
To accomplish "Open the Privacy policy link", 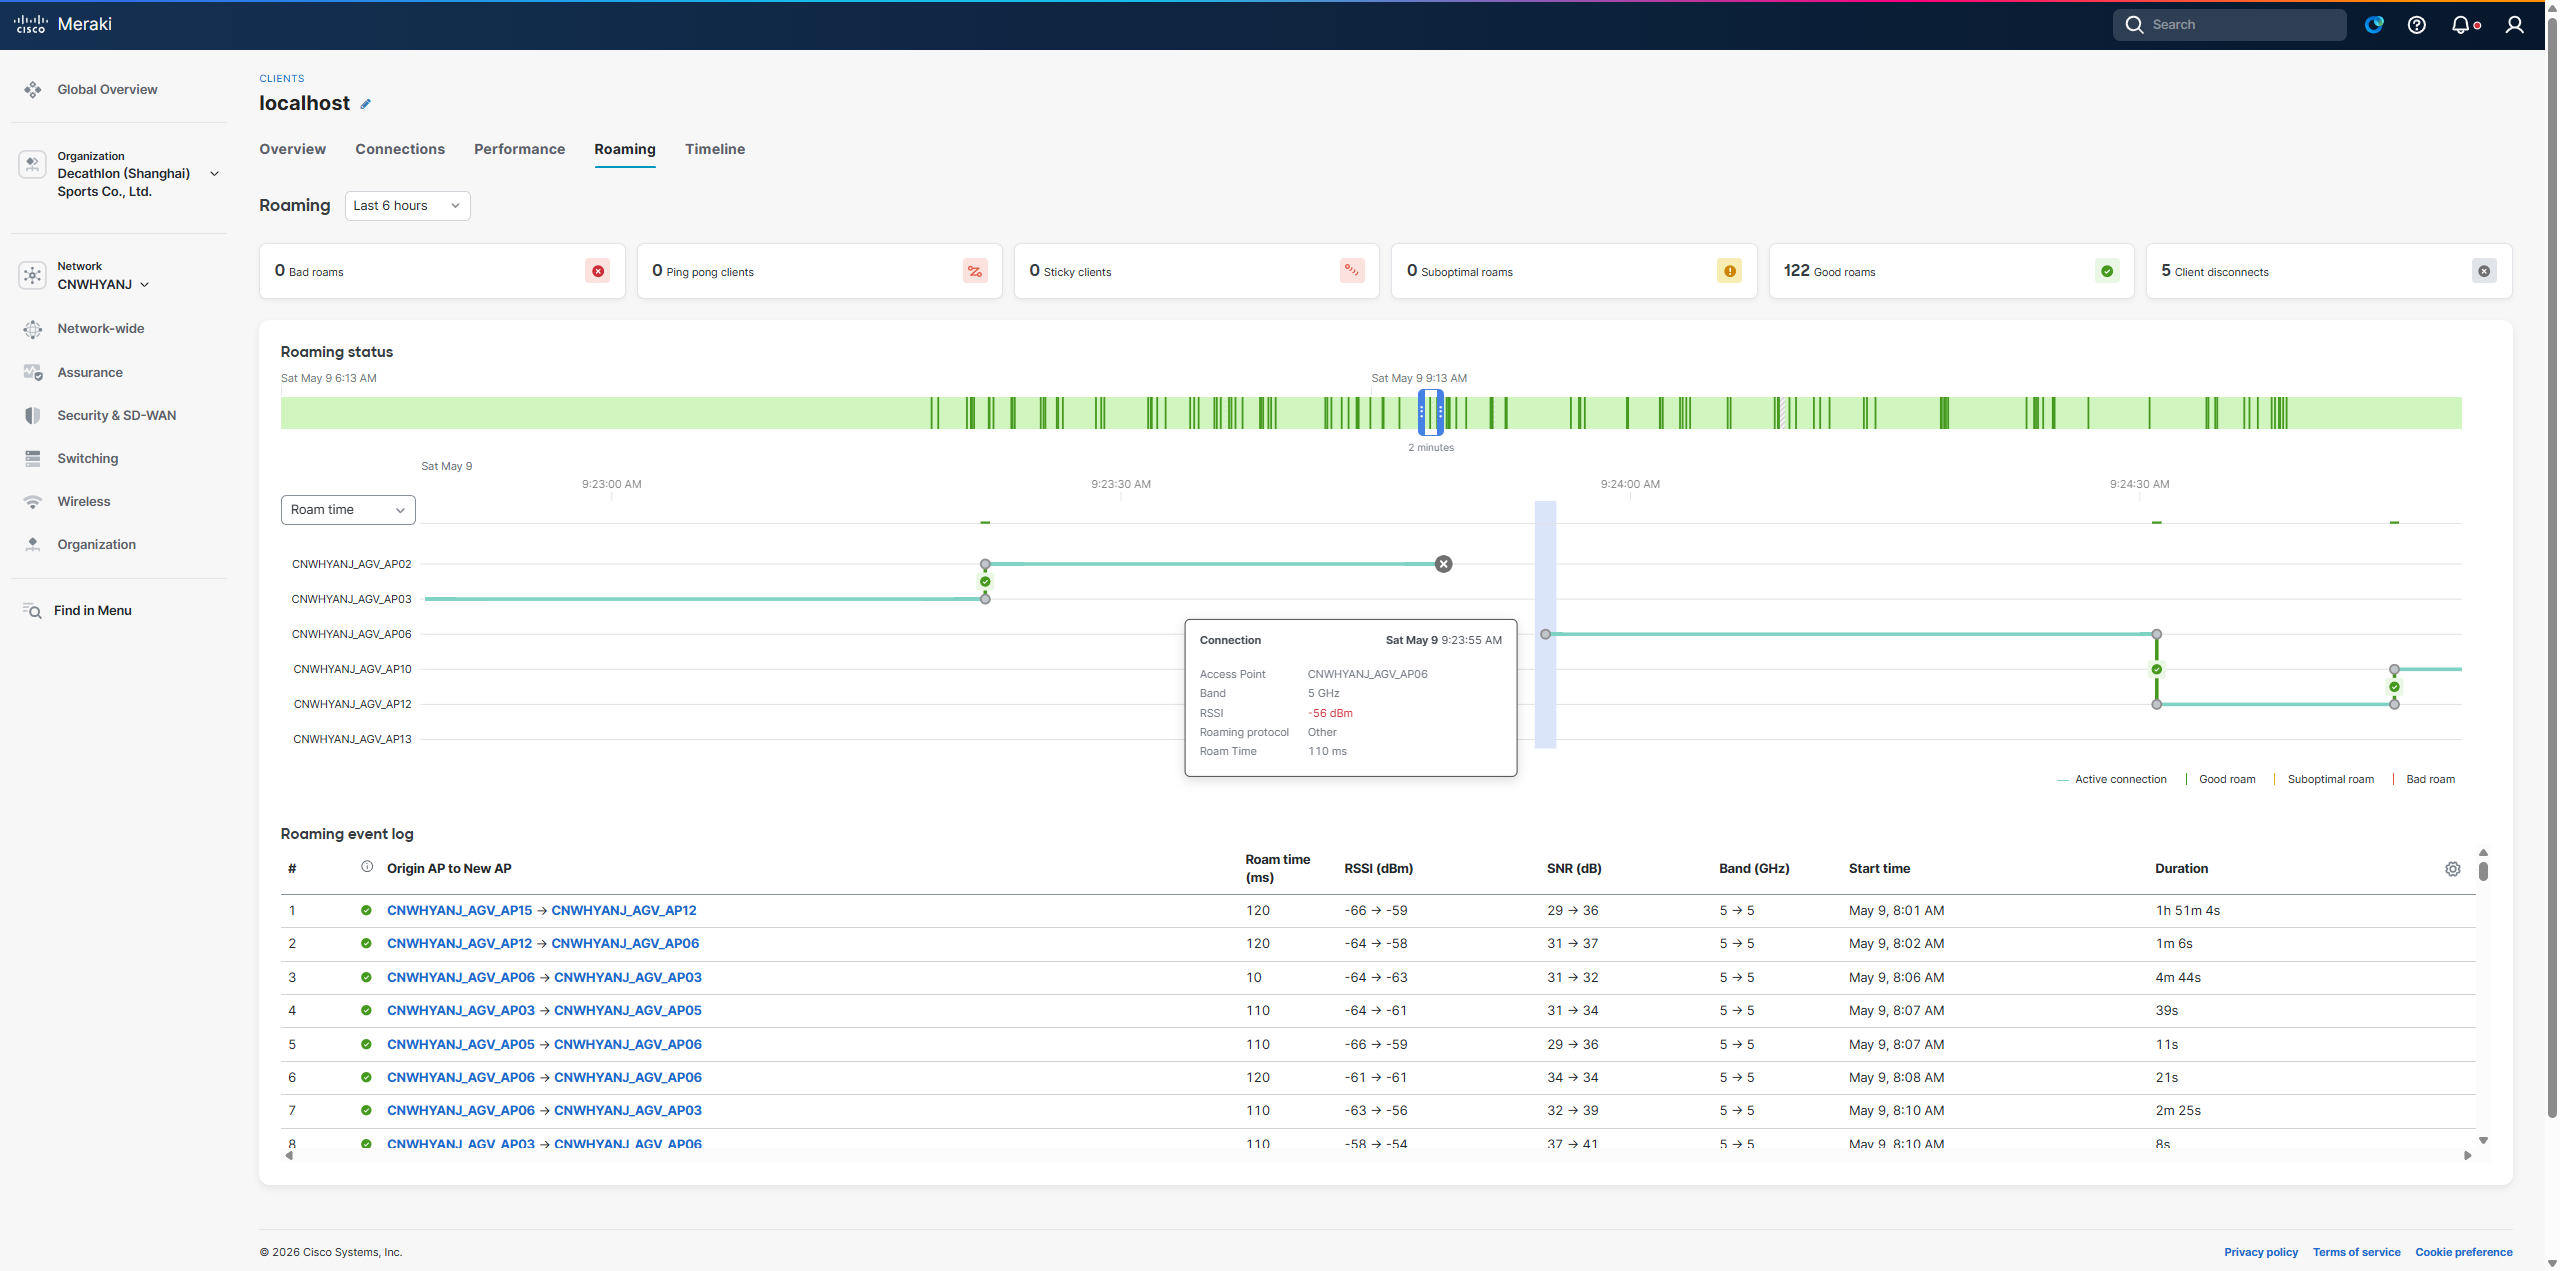I will tap(2261, 1252).
